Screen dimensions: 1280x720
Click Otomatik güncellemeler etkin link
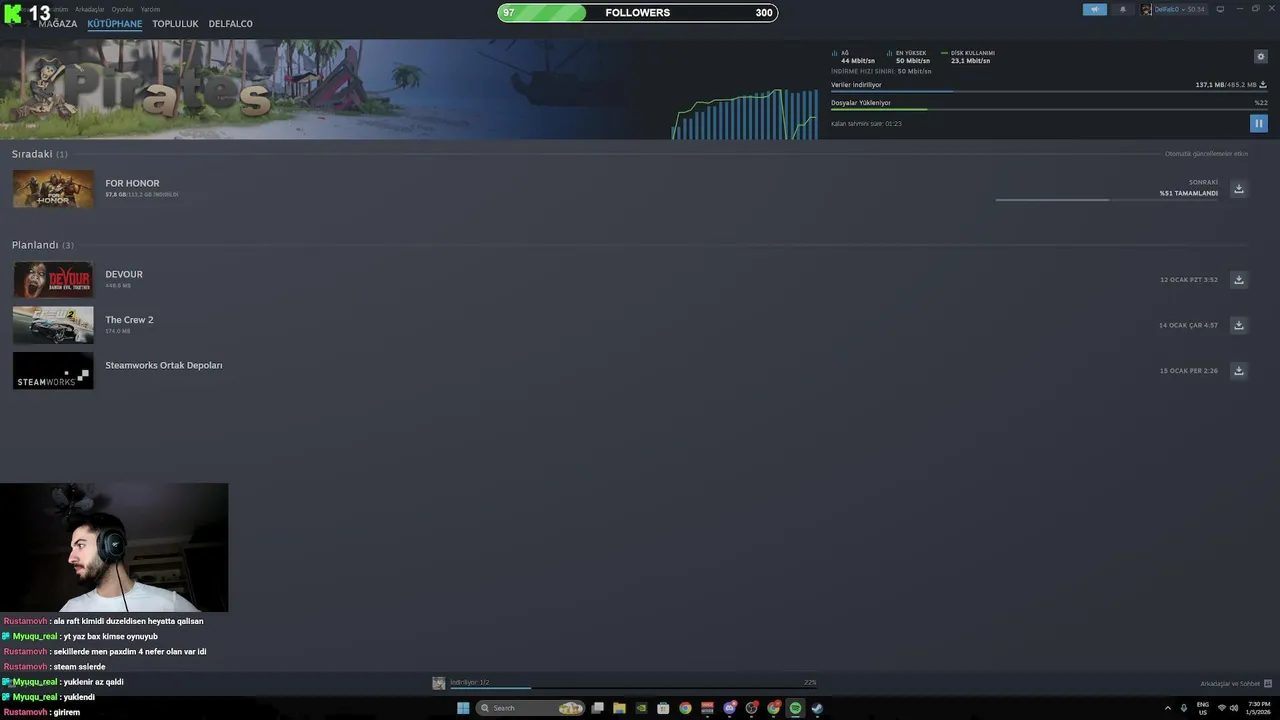(x=1206, y=154)
